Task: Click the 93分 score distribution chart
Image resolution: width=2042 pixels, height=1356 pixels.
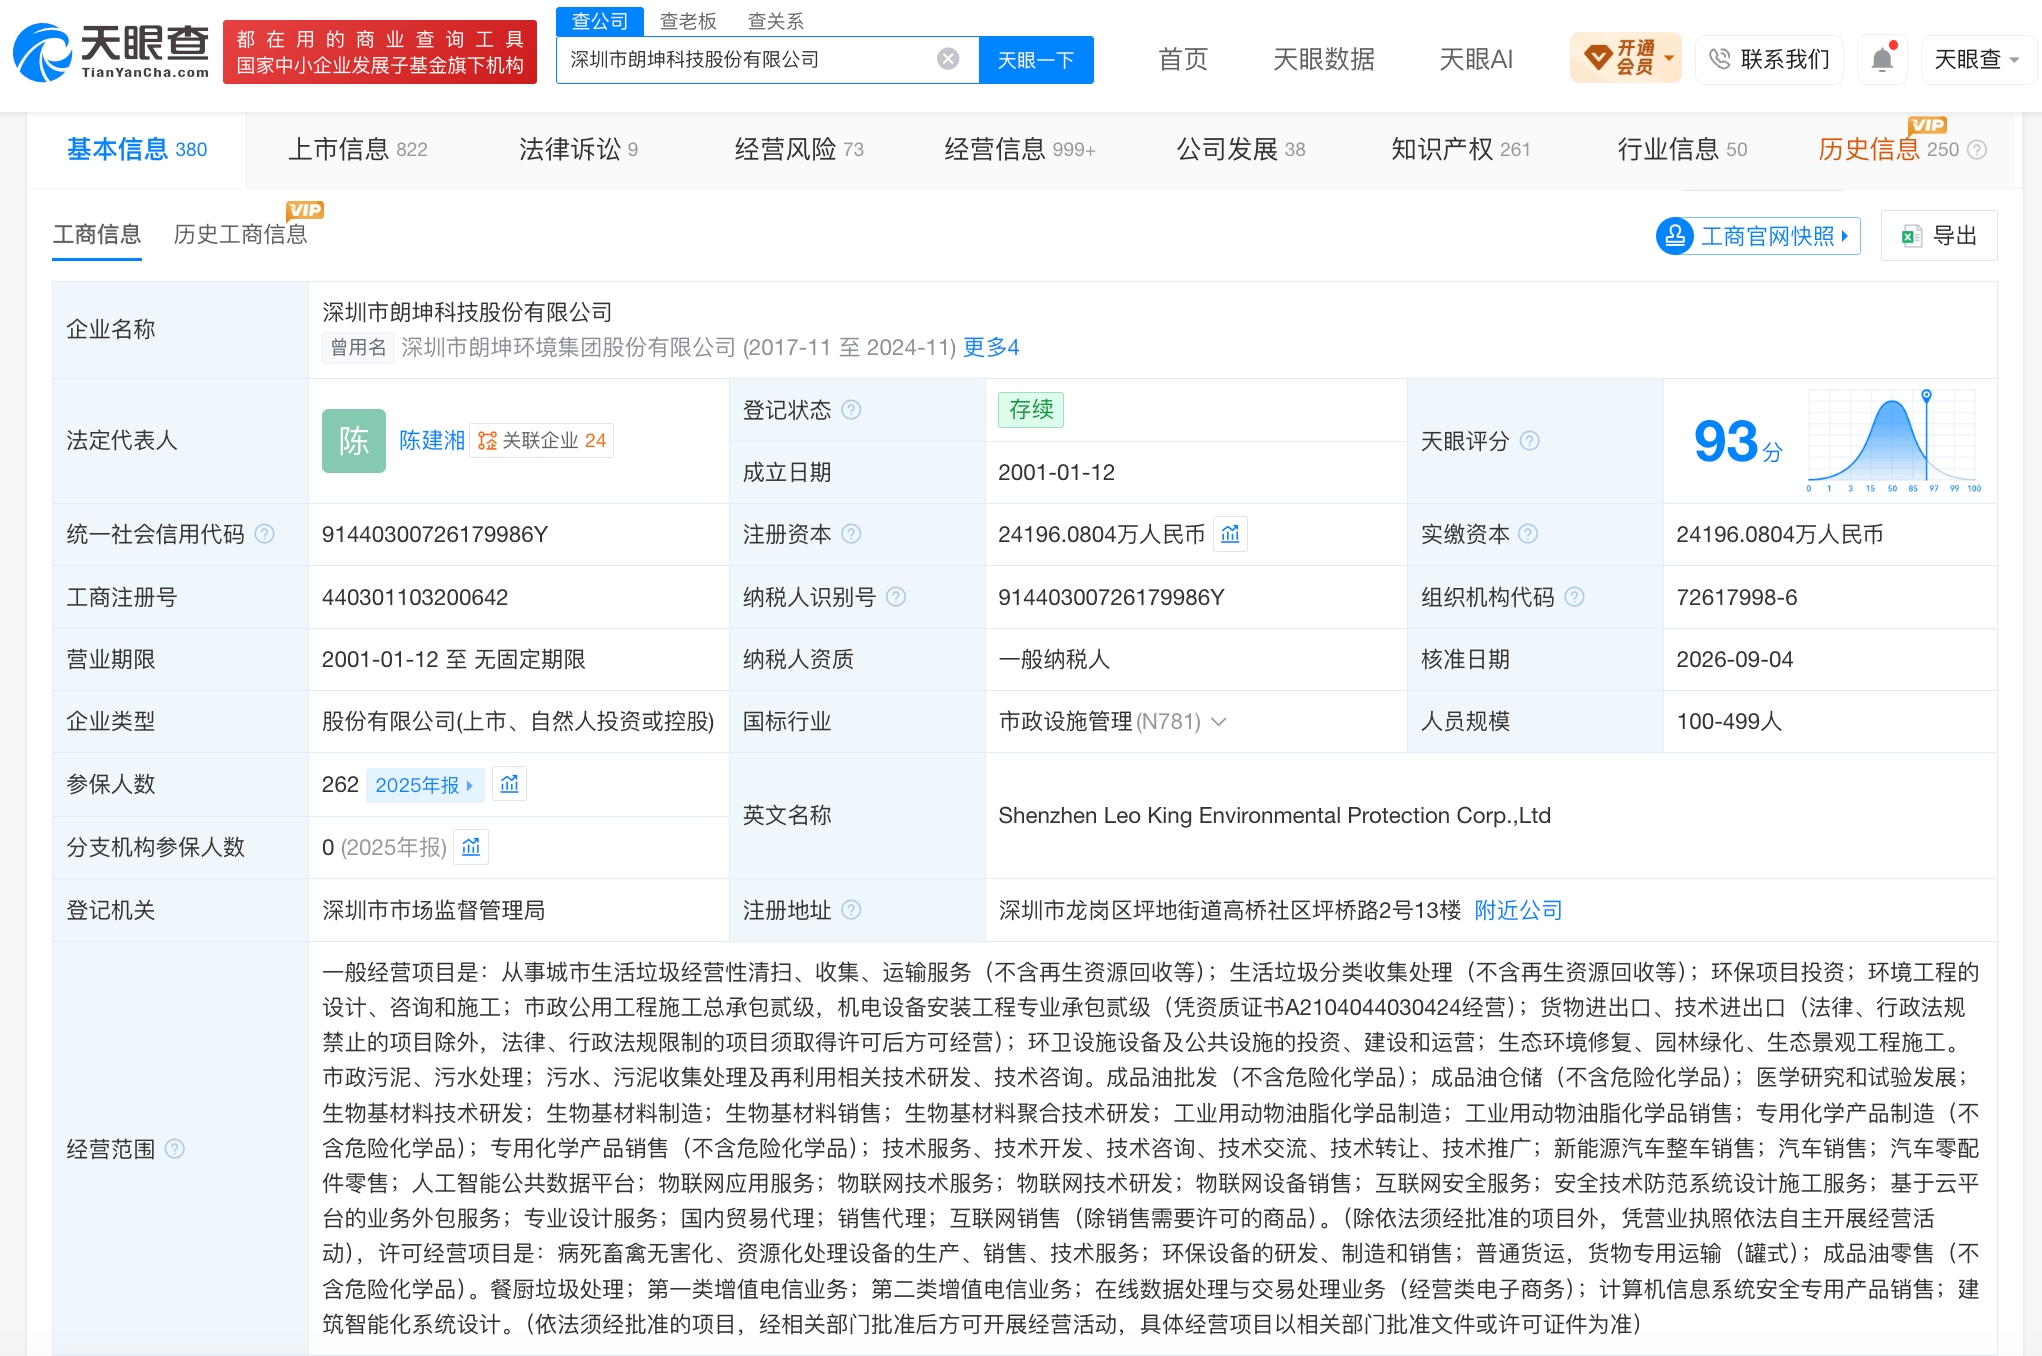Action: 1894,441
